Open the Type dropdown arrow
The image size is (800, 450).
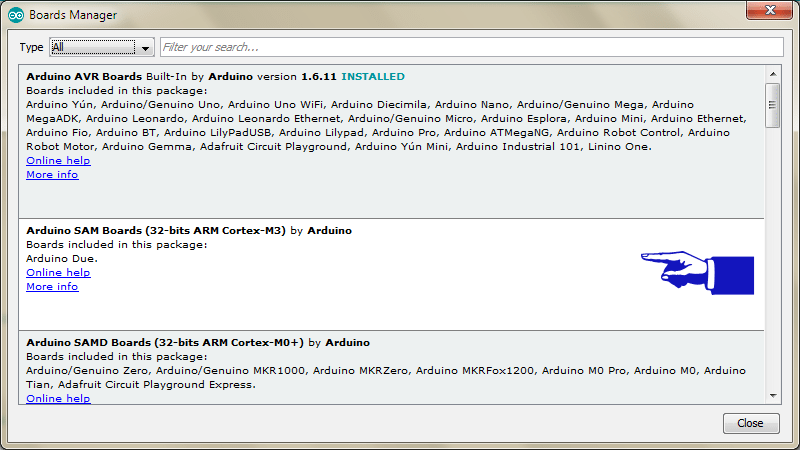(x=146, y=48)
